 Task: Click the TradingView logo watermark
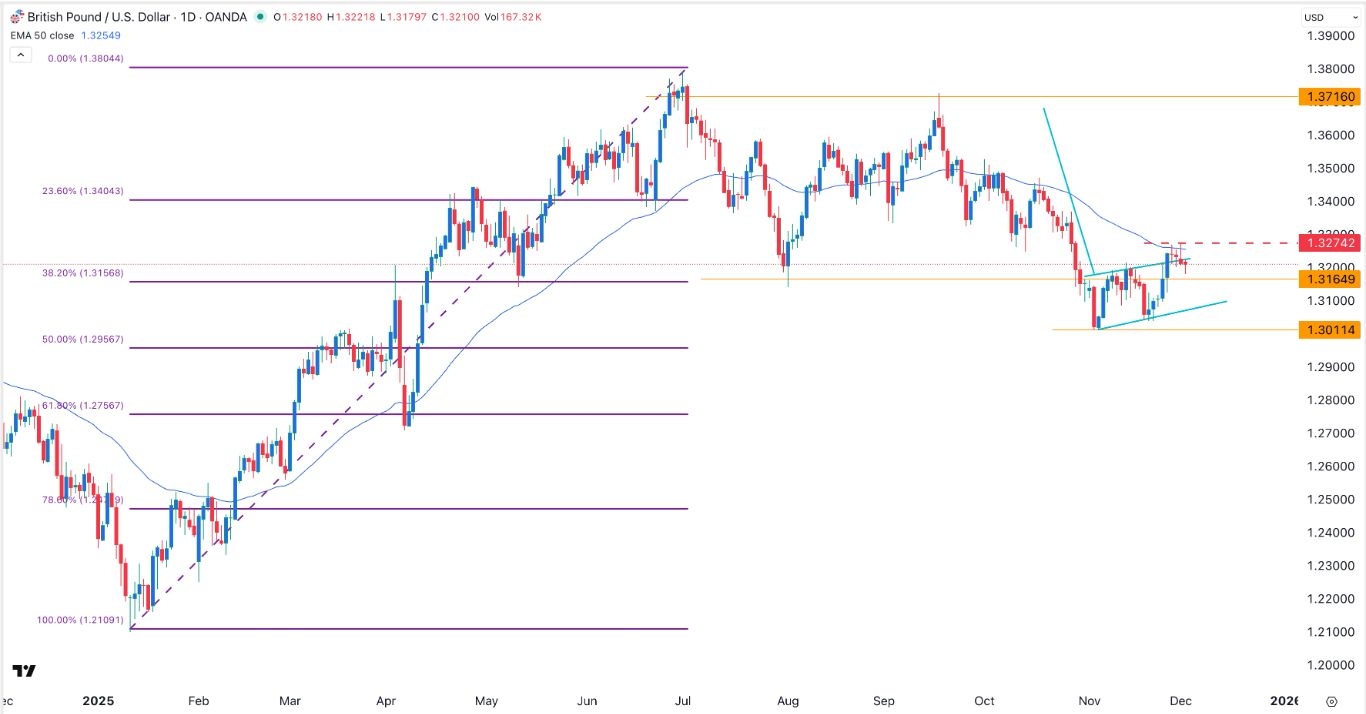click(x=25, y=671)
